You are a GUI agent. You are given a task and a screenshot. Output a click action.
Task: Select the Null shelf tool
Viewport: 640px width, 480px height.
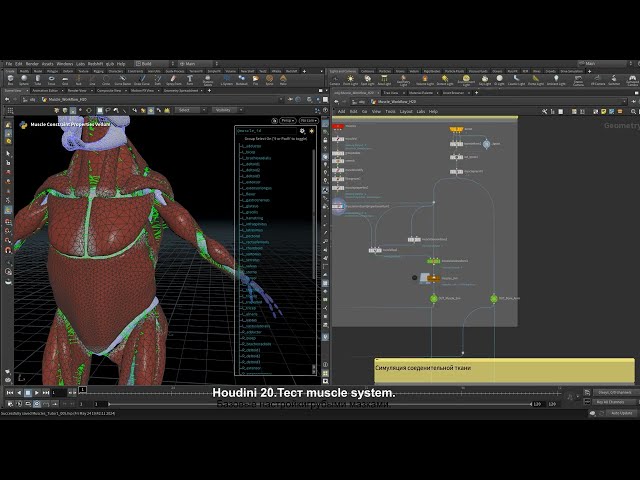(x=79, y=80)
